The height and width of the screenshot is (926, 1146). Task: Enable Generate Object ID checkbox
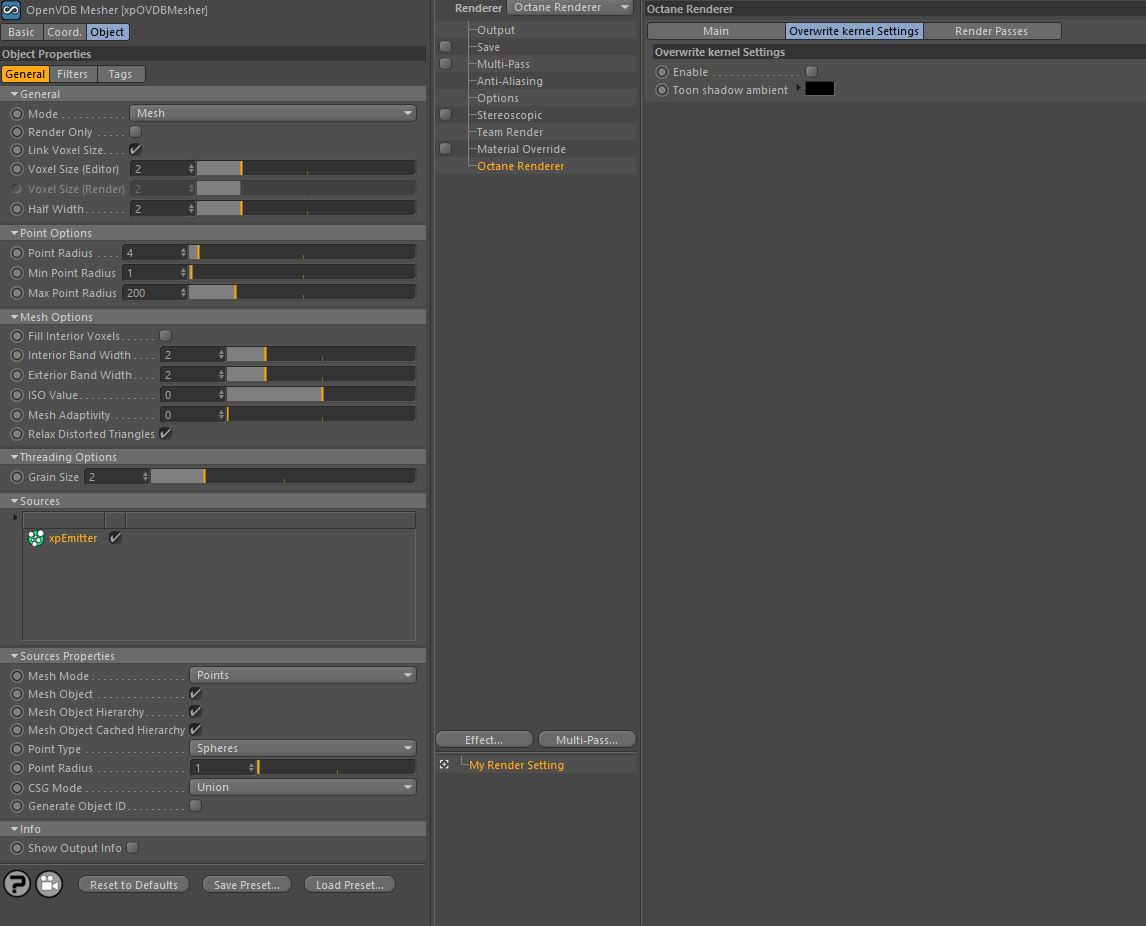[x=195, y=805]
